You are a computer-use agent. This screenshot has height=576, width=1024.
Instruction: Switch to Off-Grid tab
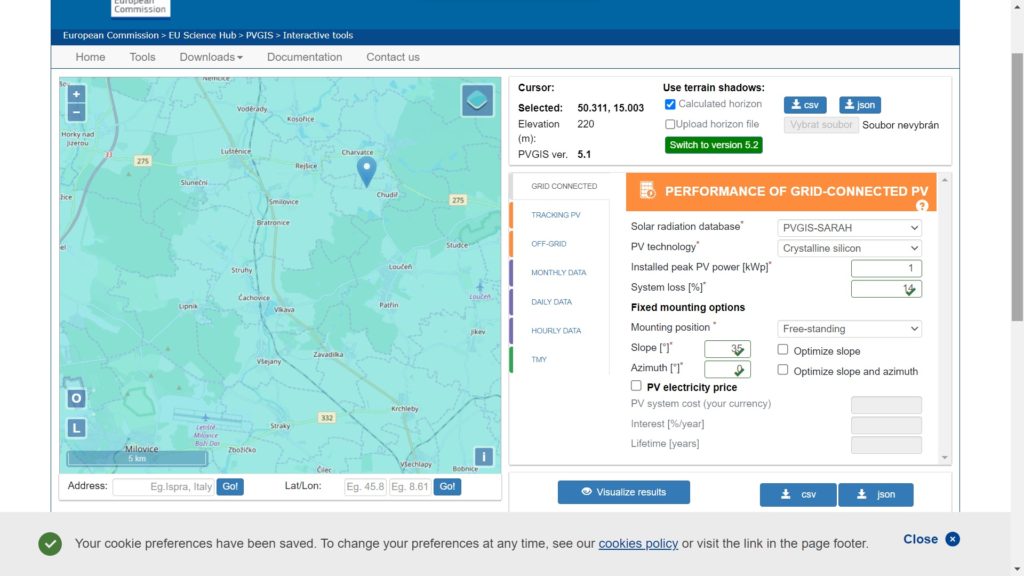point(549,244)
